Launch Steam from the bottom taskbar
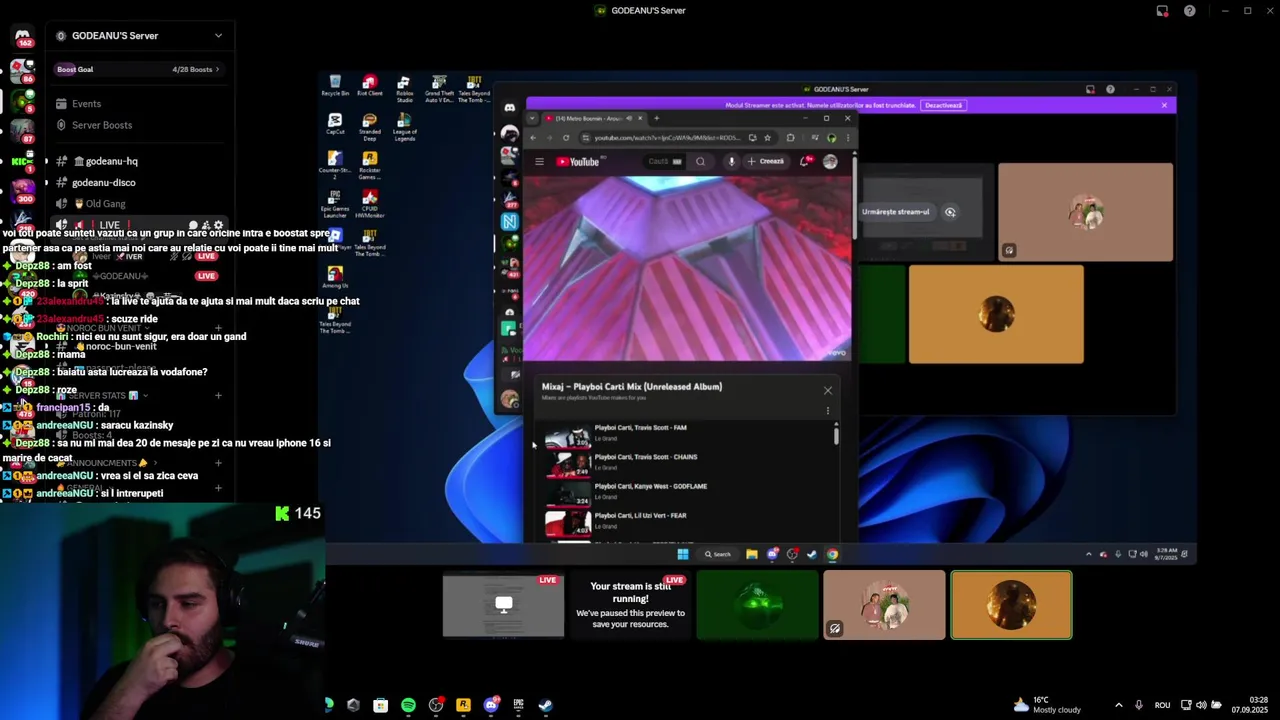The height and width of the screenshot is (720, 1280). click(x=545, y=706)
